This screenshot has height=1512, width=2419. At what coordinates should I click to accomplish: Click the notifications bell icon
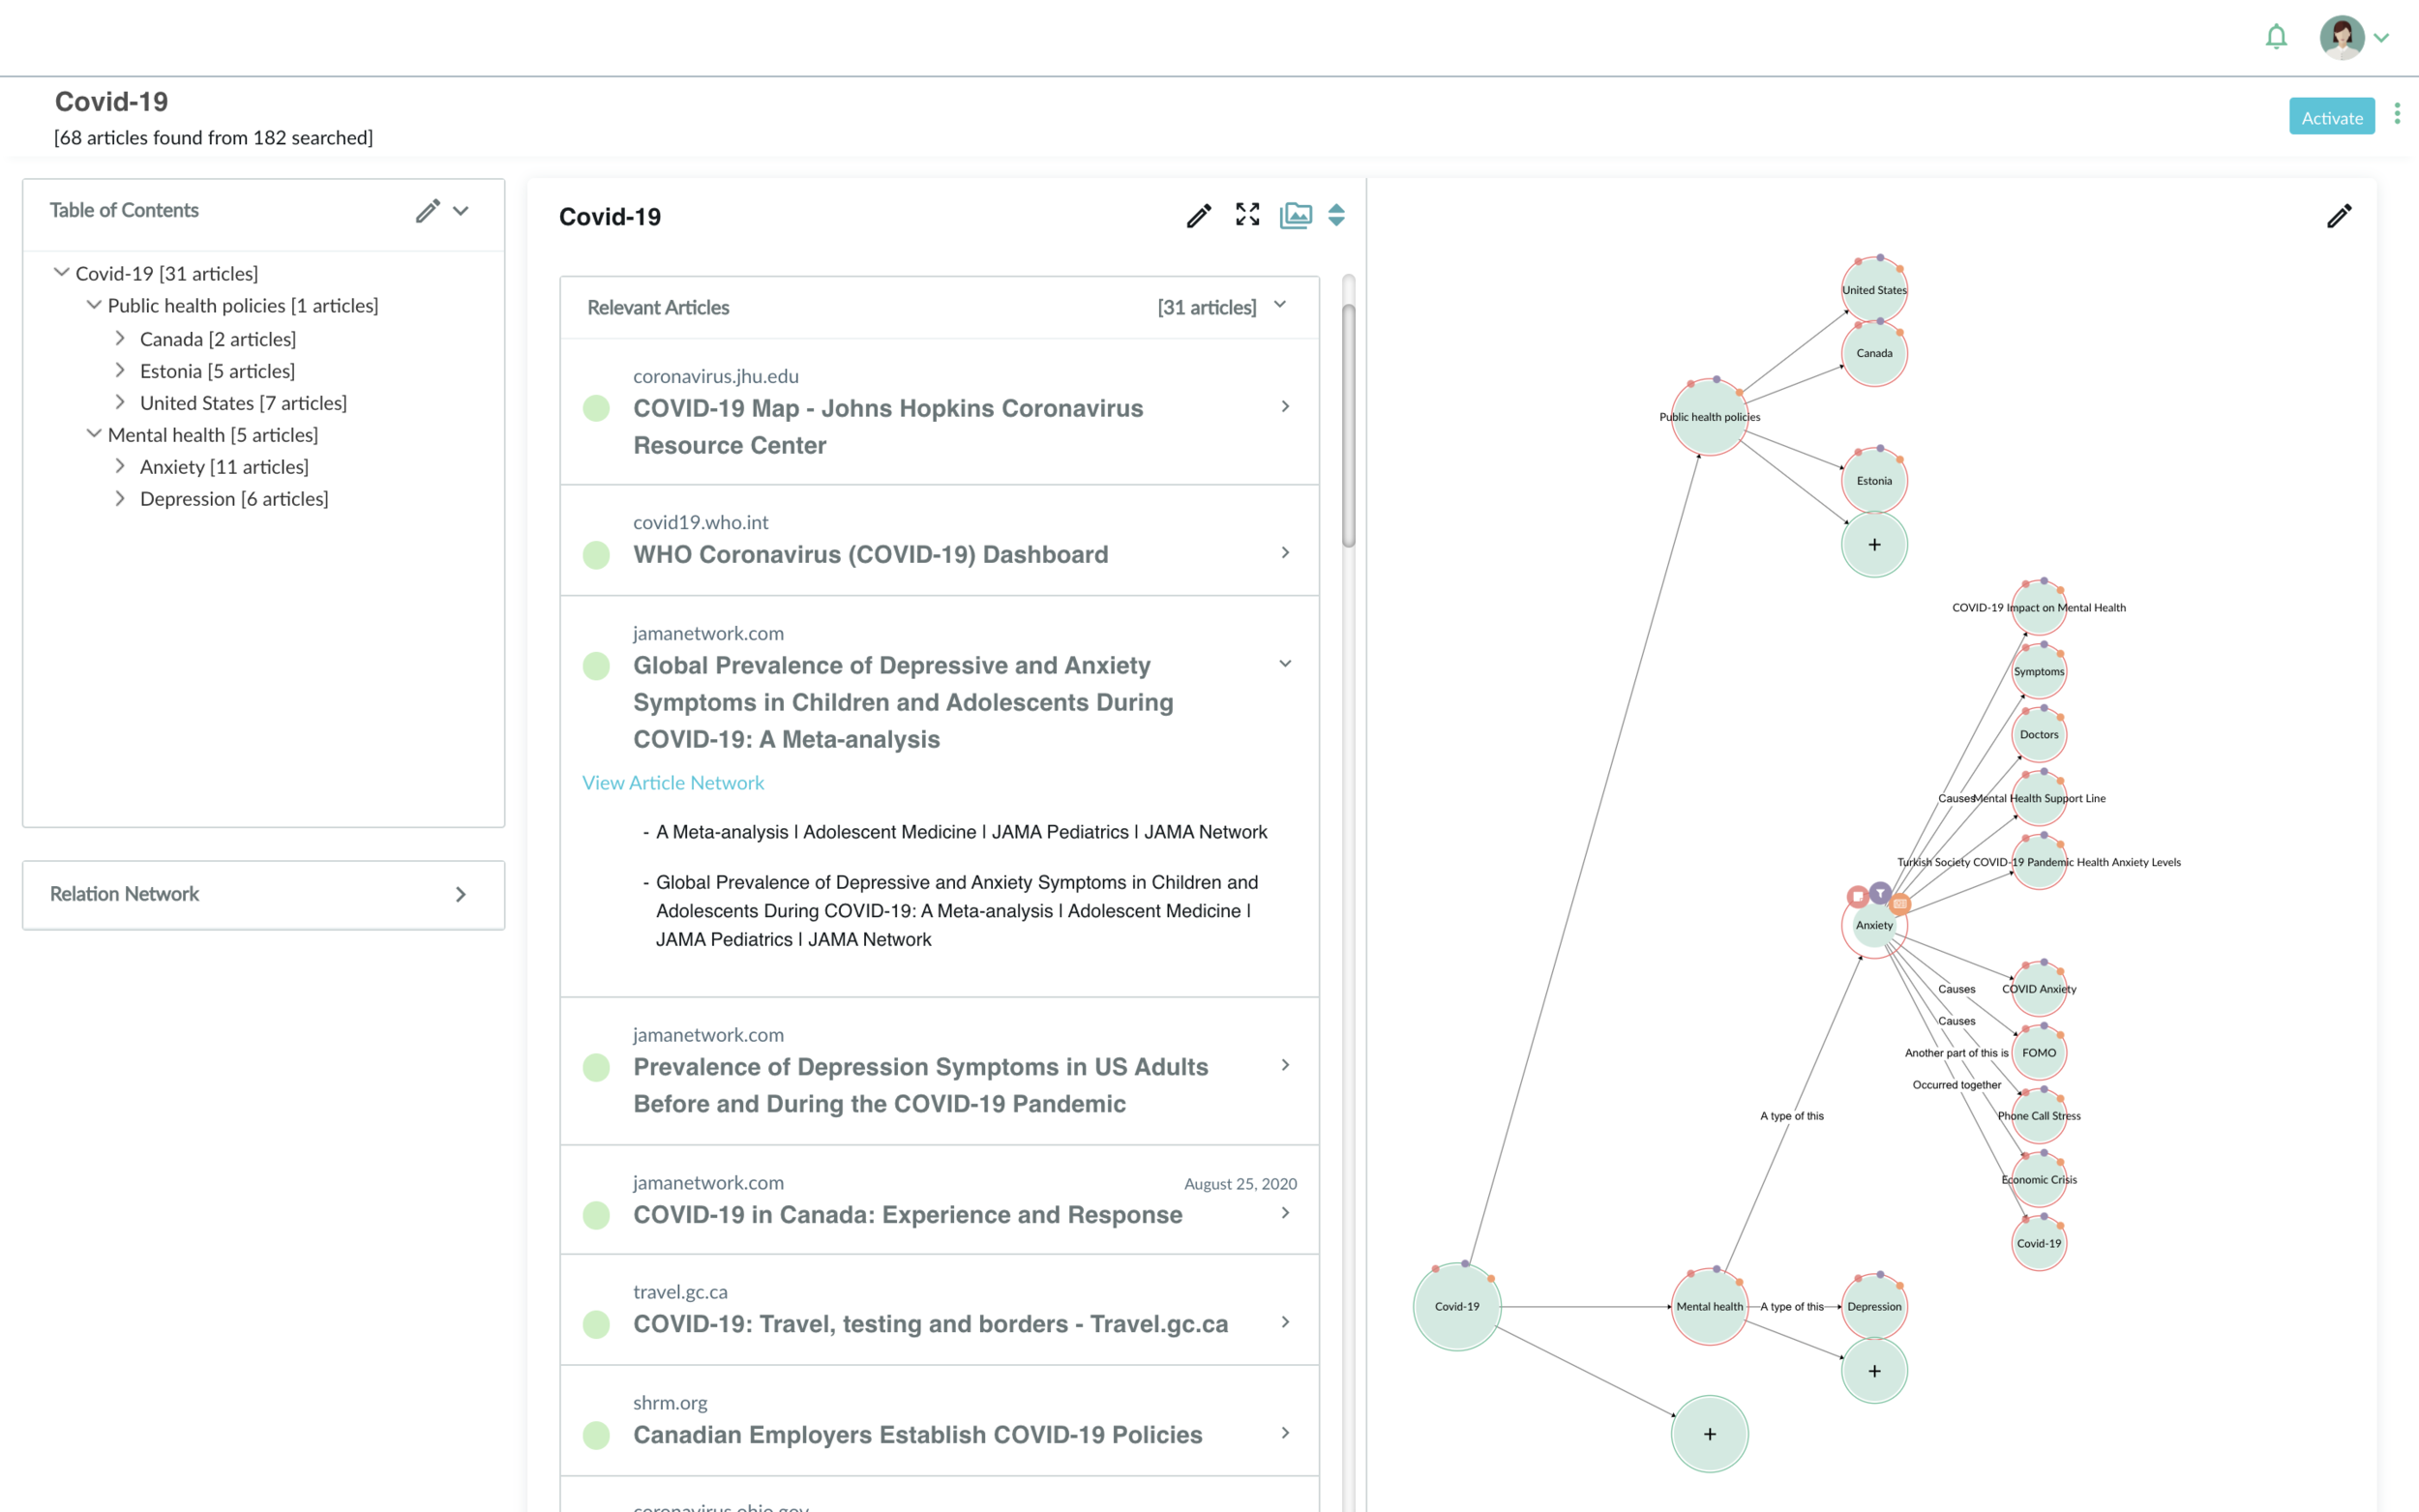(x=2276, y=38)
